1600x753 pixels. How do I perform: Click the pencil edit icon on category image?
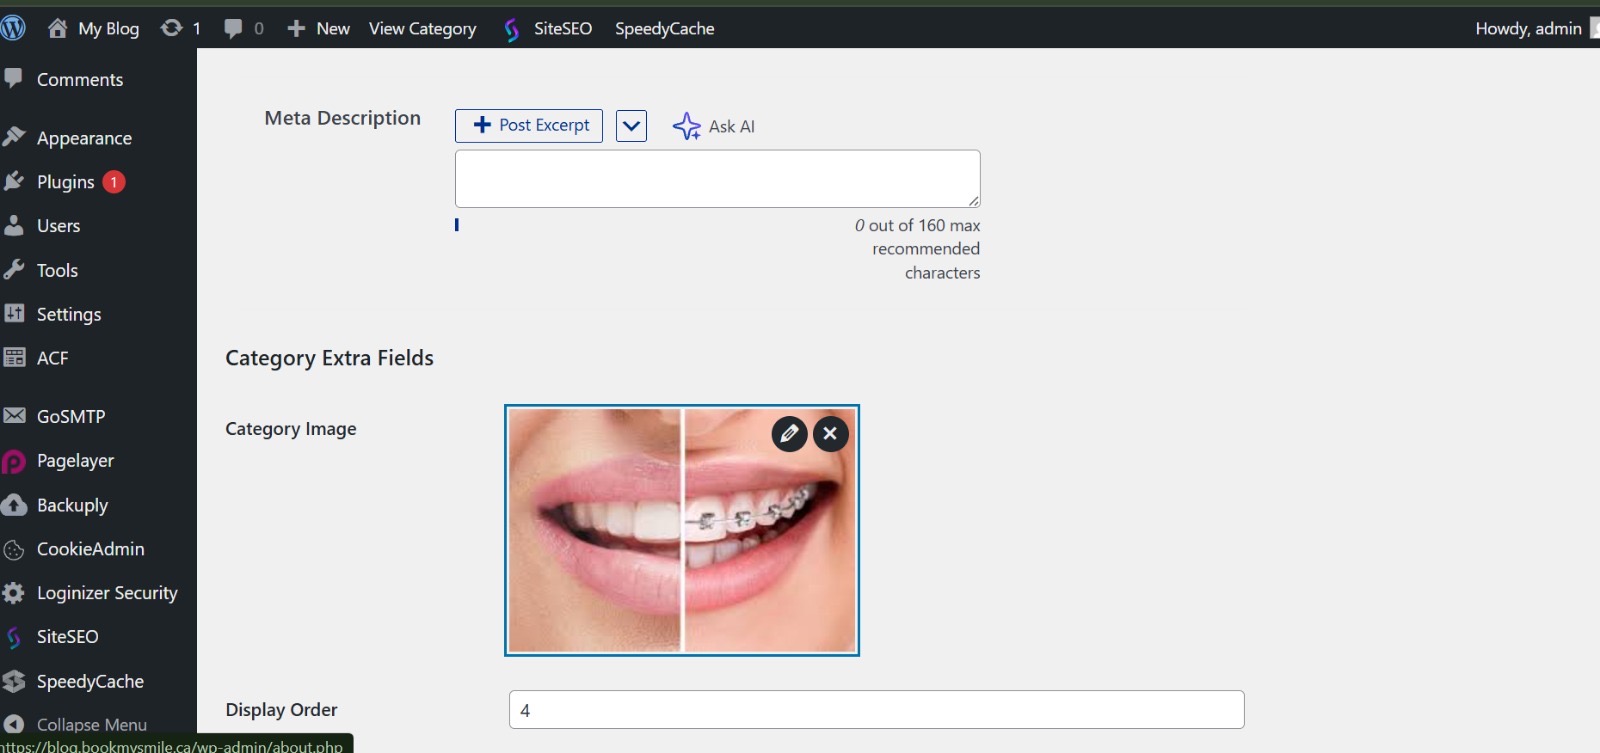[789, 433]
